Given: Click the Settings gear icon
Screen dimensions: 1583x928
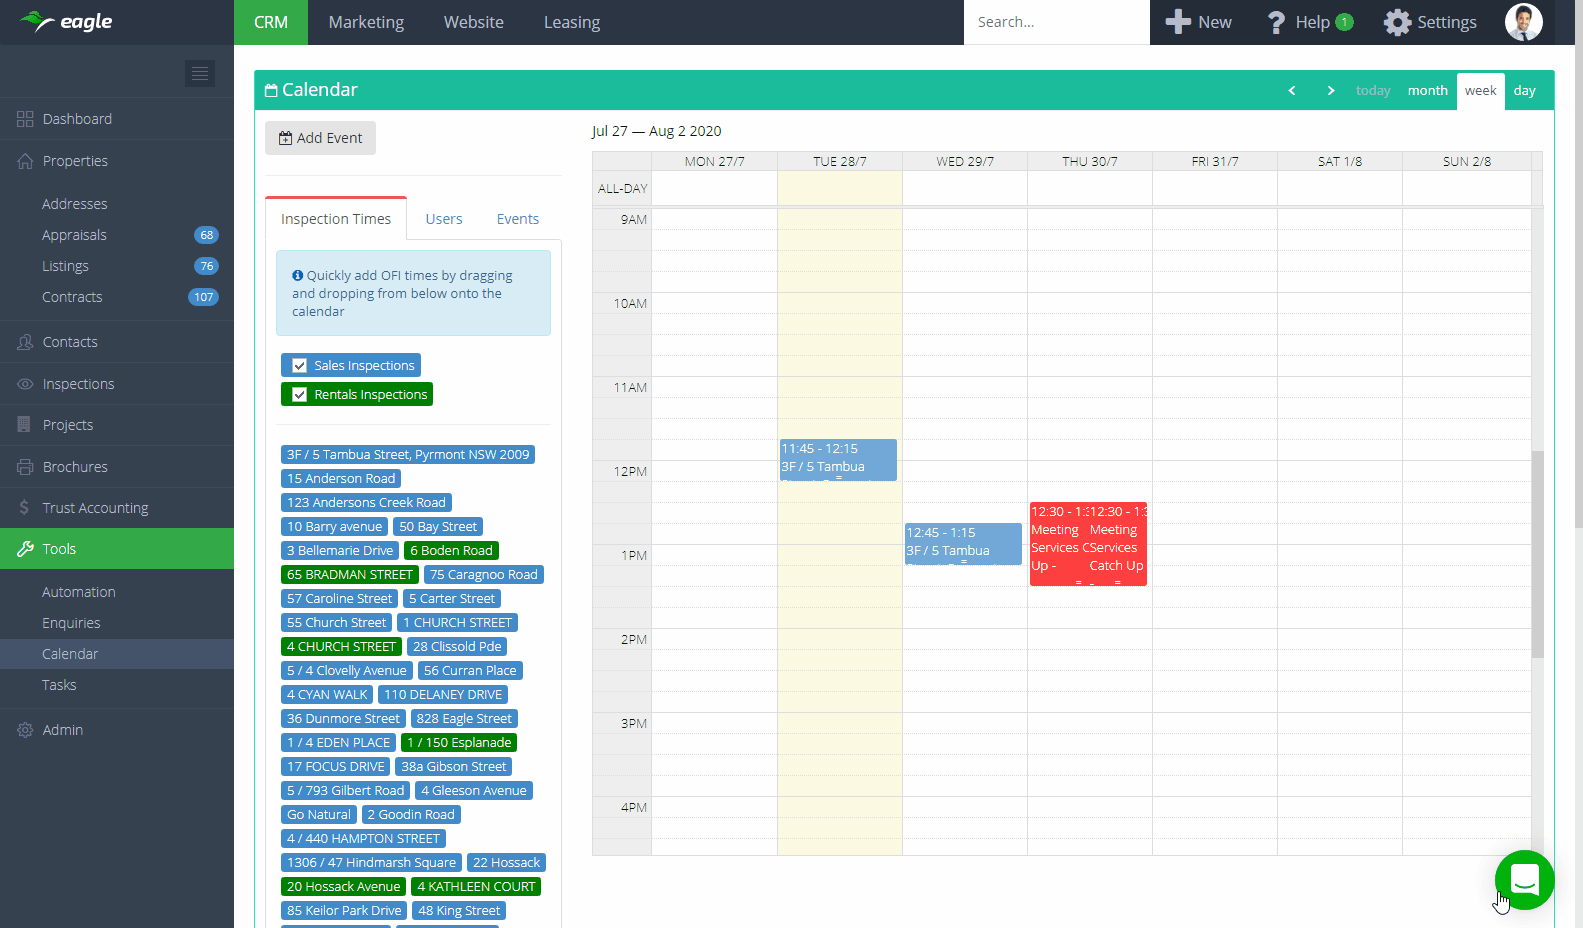Looking at the screenshot, I should 1397,22.
